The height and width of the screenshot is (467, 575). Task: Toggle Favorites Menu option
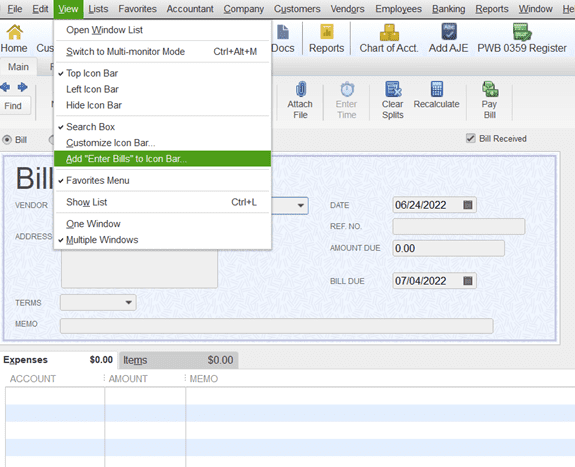click(x=162, y=180)
